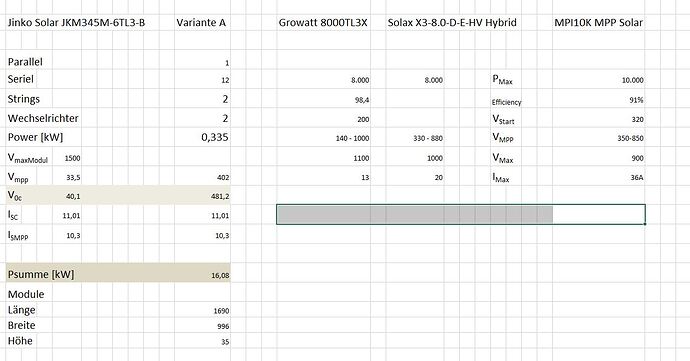Click the Strings value '2' cell
This screenshot has width=690, height=361.
pos(225,99)
